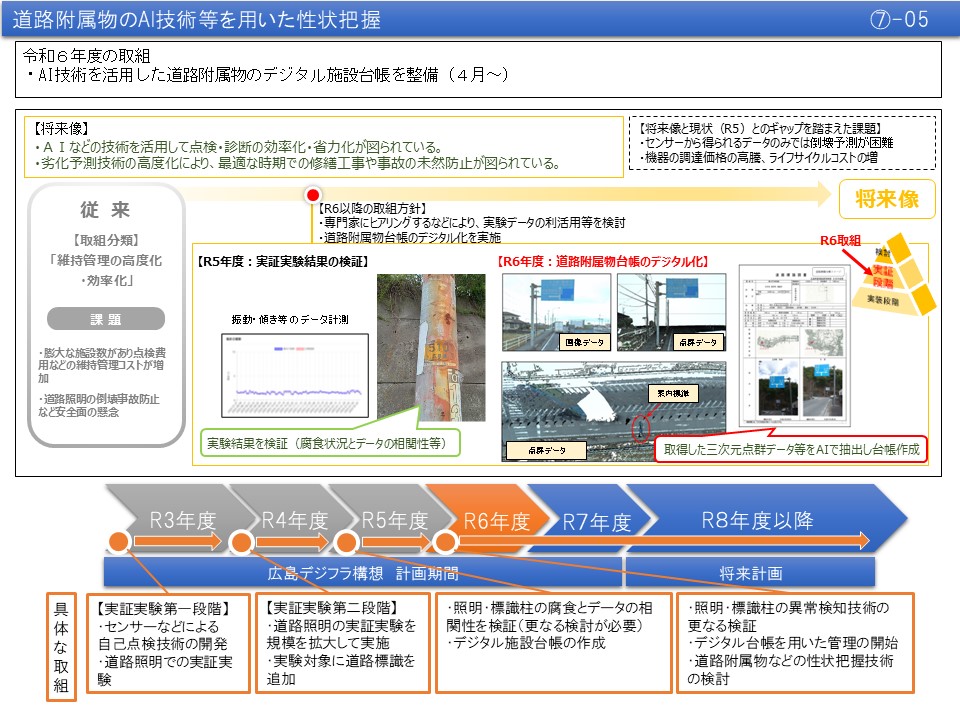Viewport: 960px width, 720px height.
Task: Click the 専門家にヒアリングするなど bullet
Action: pos(471,222)
